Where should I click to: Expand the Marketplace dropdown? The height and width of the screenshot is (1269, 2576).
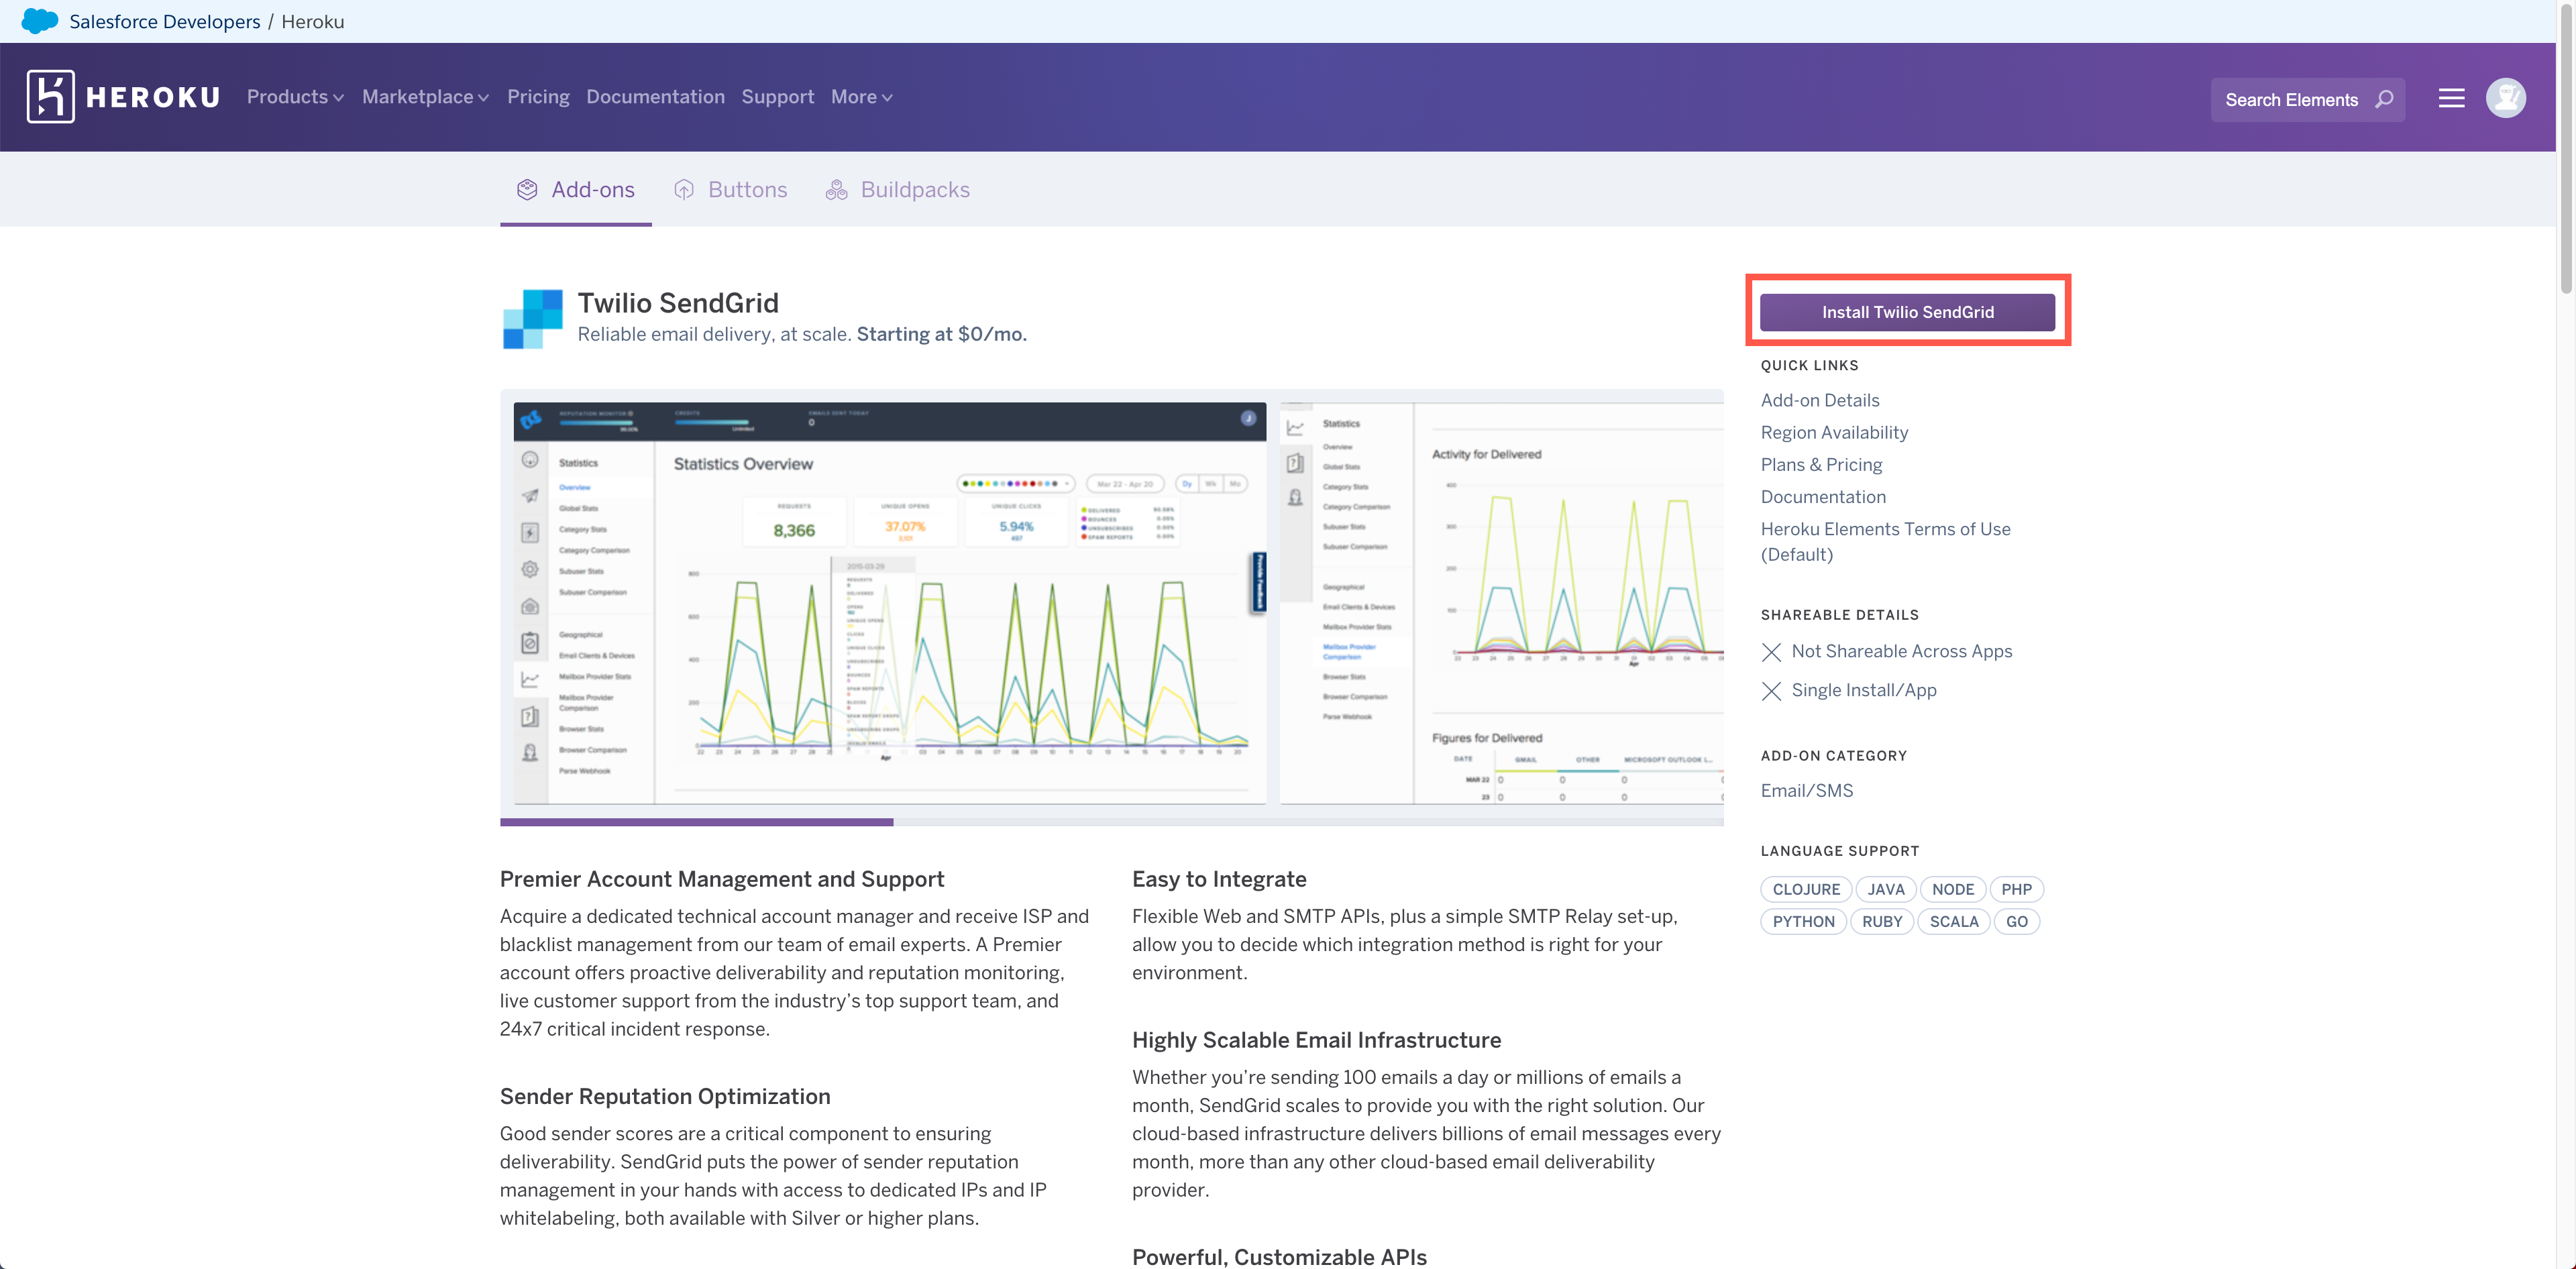(425, 97)
